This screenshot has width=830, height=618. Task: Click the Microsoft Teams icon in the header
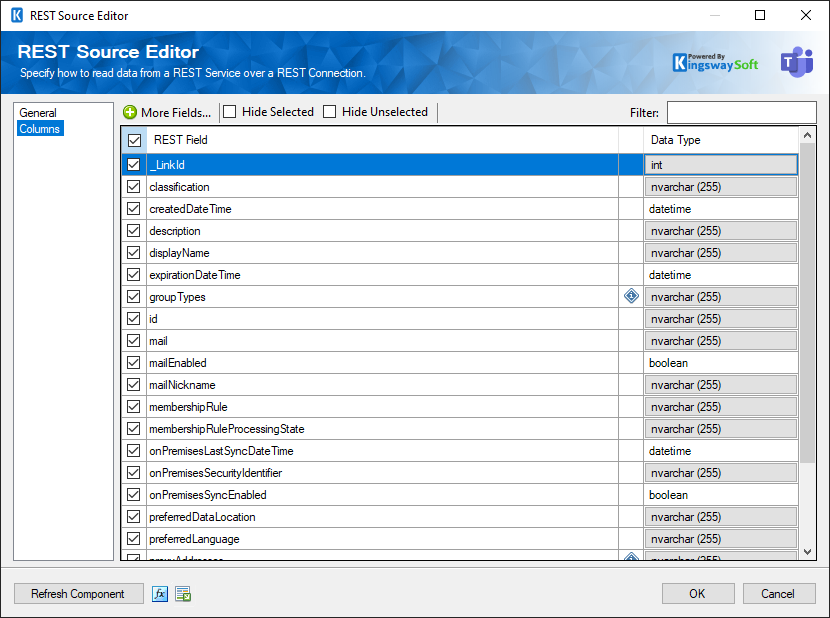point(797,61)
